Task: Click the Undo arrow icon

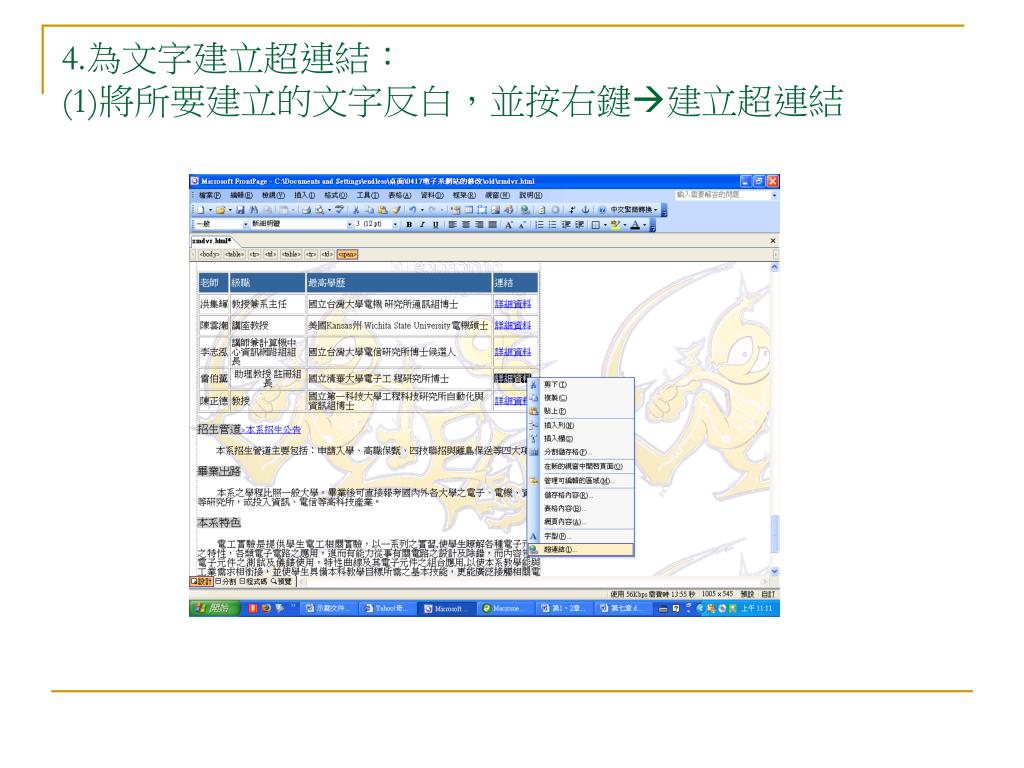Action: point(413,210)
